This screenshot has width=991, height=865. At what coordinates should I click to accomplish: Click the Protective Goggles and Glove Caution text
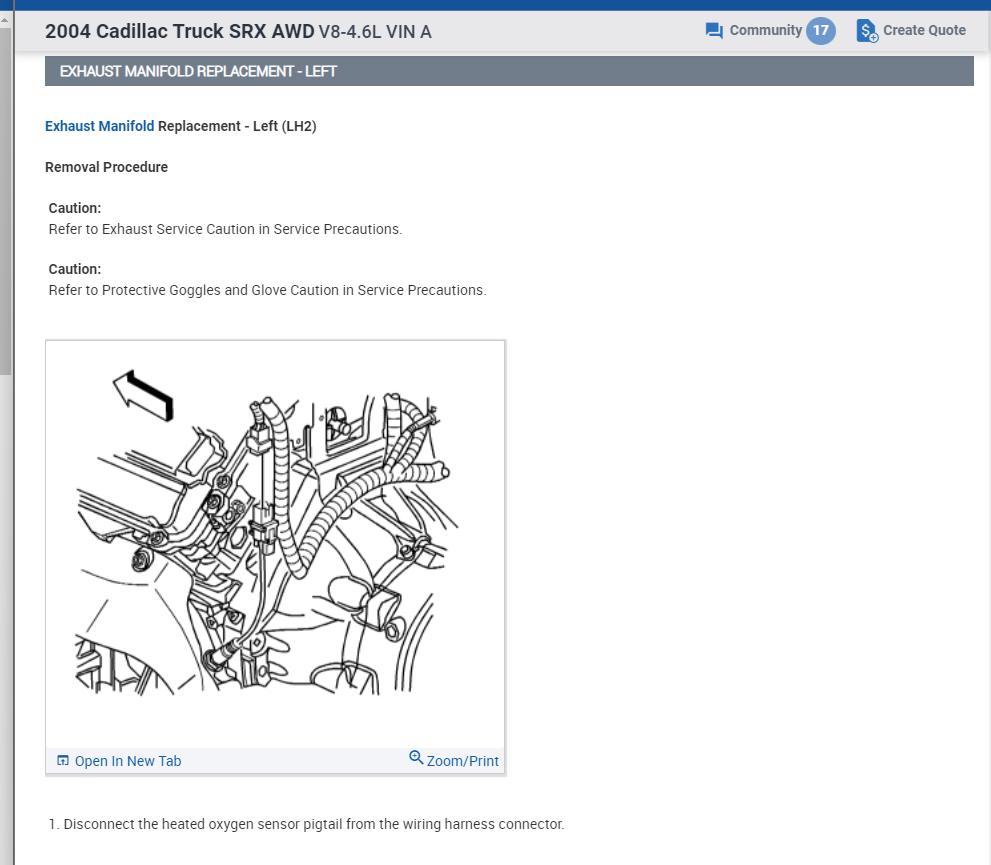(x=267, y=290)
